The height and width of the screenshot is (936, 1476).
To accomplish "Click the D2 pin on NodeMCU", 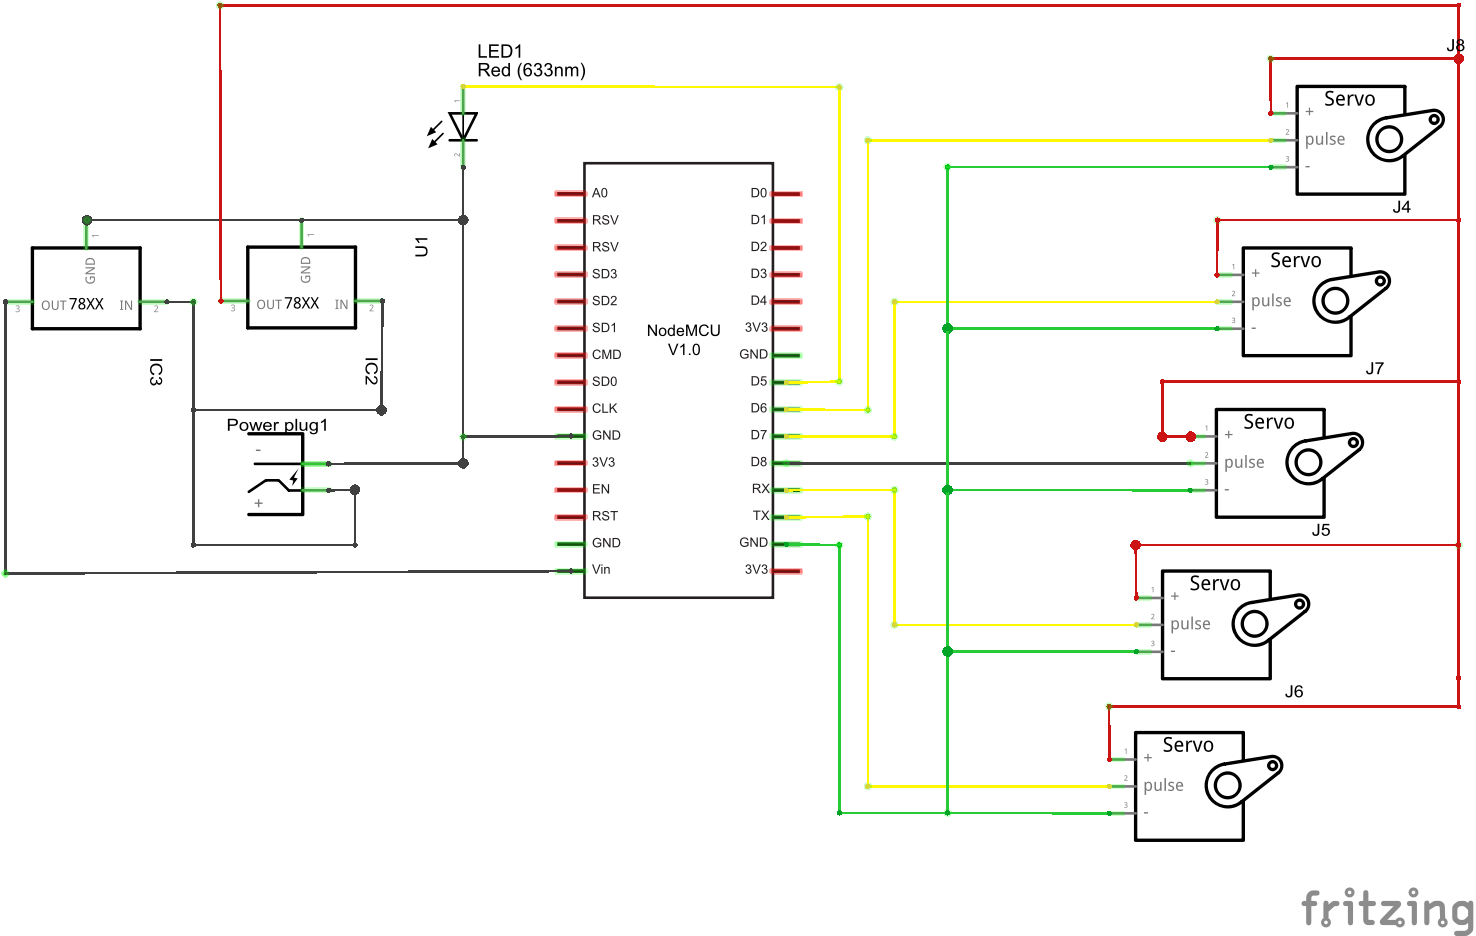I will (x=787, y=247).
